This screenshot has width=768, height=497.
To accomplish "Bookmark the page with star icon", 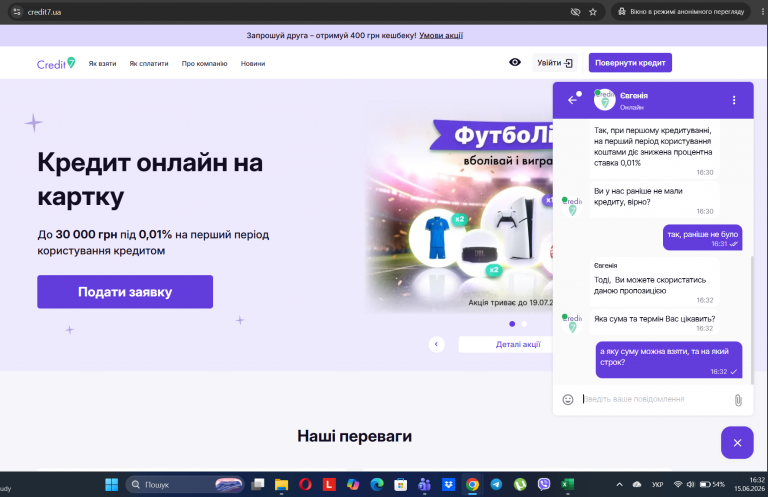I will click(x=593, y=12).
